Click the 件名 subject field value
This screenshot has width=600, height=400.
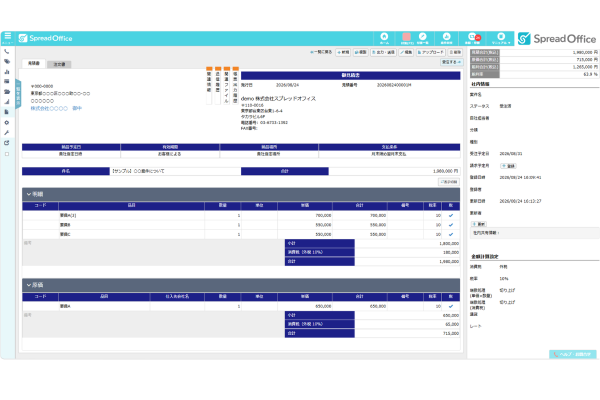(175, 171)
